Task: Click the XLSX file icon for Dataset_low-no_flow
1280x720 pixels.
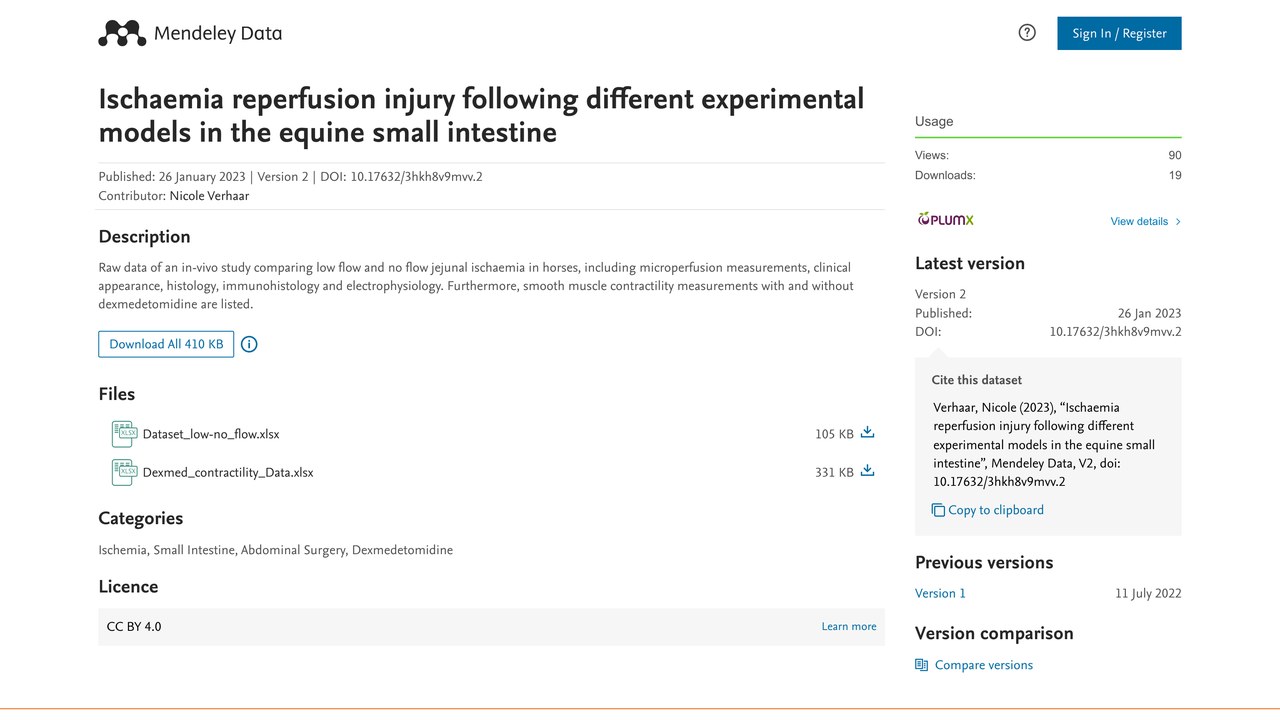Action: point(124,434)
